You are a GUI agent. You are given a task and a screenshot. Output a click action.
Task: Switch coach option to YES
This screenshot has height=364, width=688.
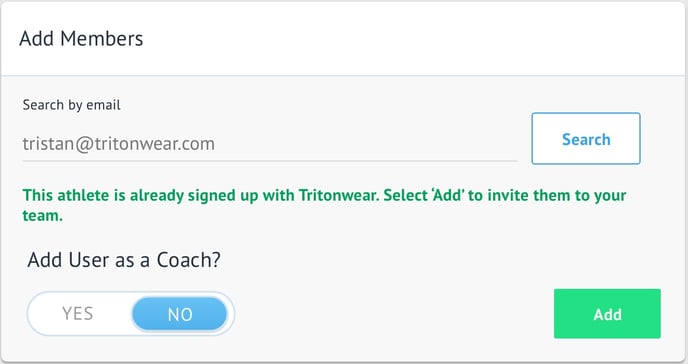(78, 314)
